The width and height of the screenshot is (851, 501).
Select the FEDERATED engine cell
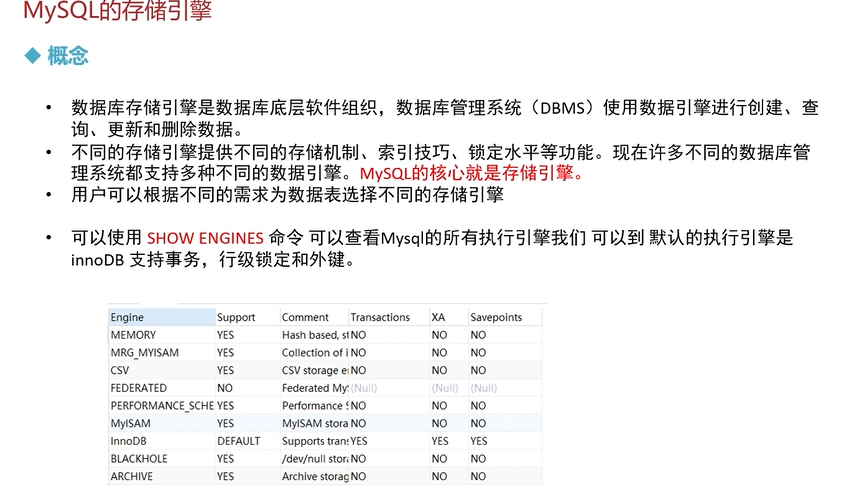coord(162,388)
